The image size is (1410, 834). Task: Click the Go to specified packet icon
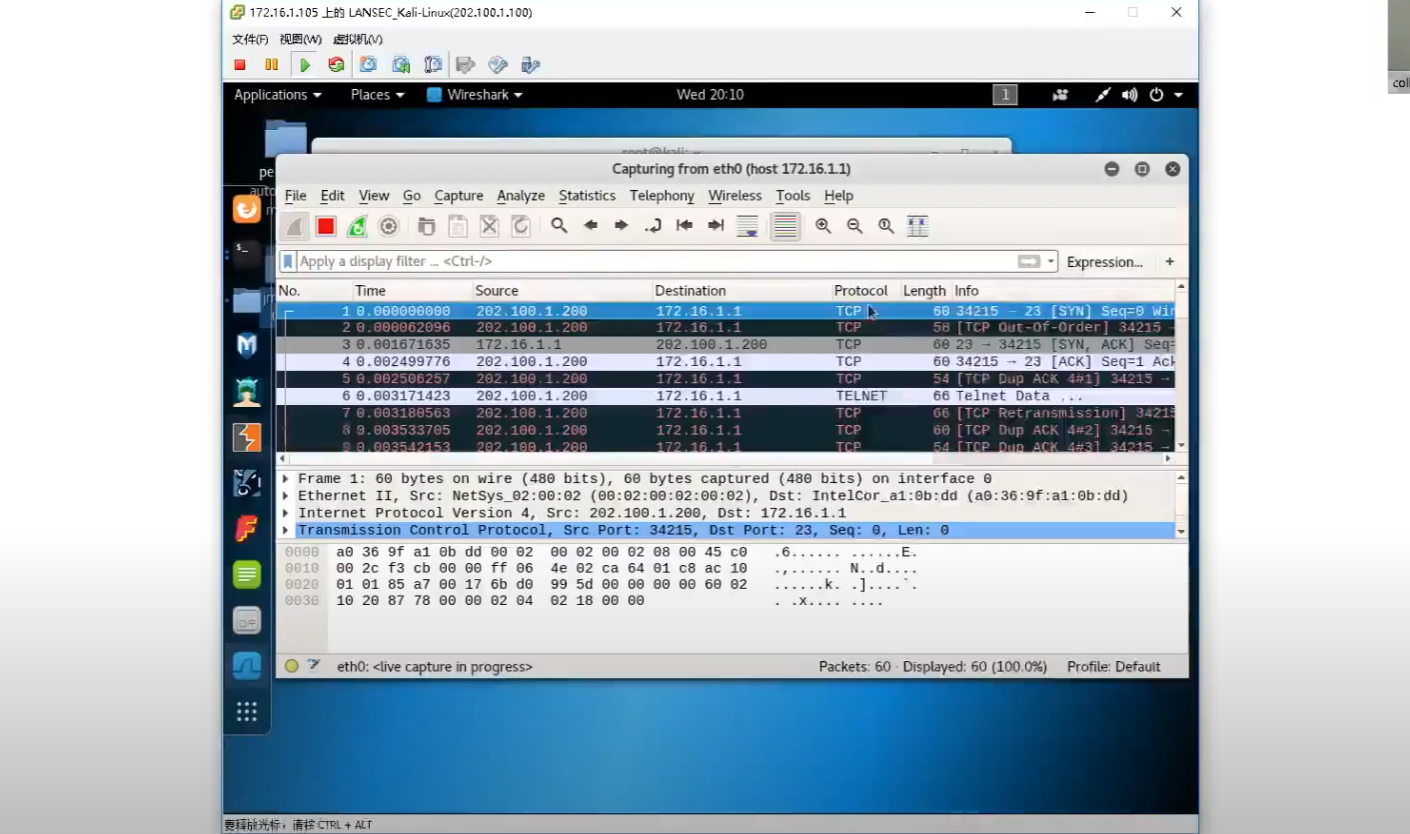[x=653, y=226]
